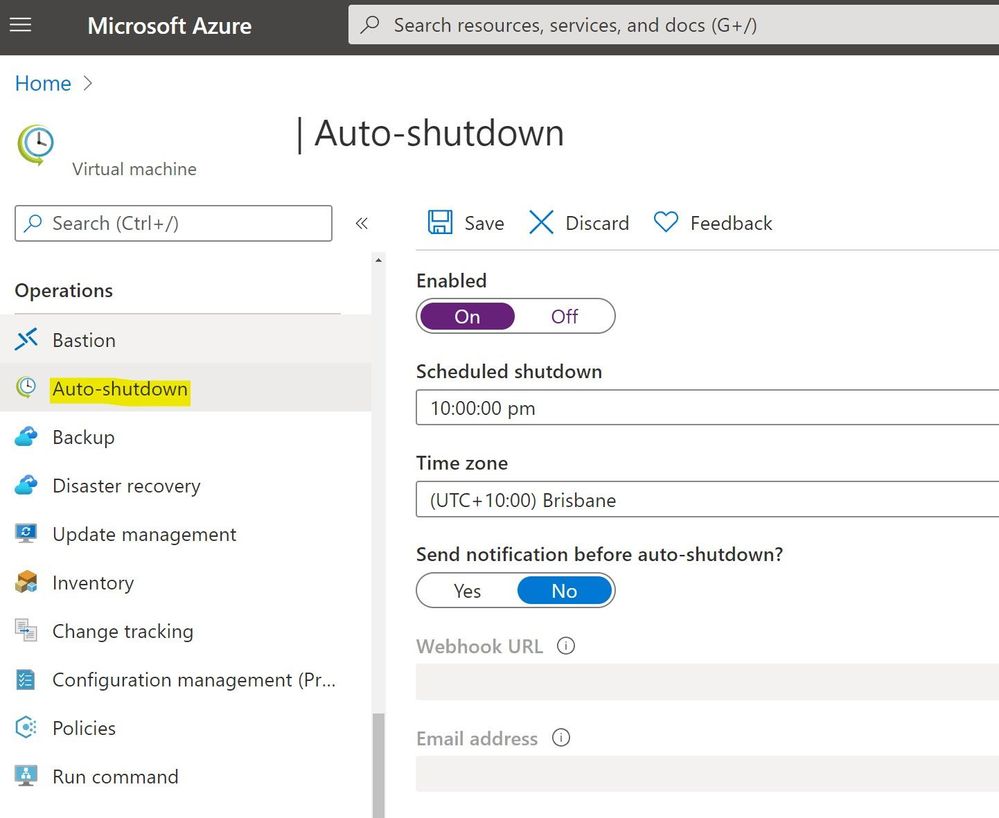Viewport: 999px width, 818px height.
Task: Click the Configuration management checklist icon
Action: (25, 679)
